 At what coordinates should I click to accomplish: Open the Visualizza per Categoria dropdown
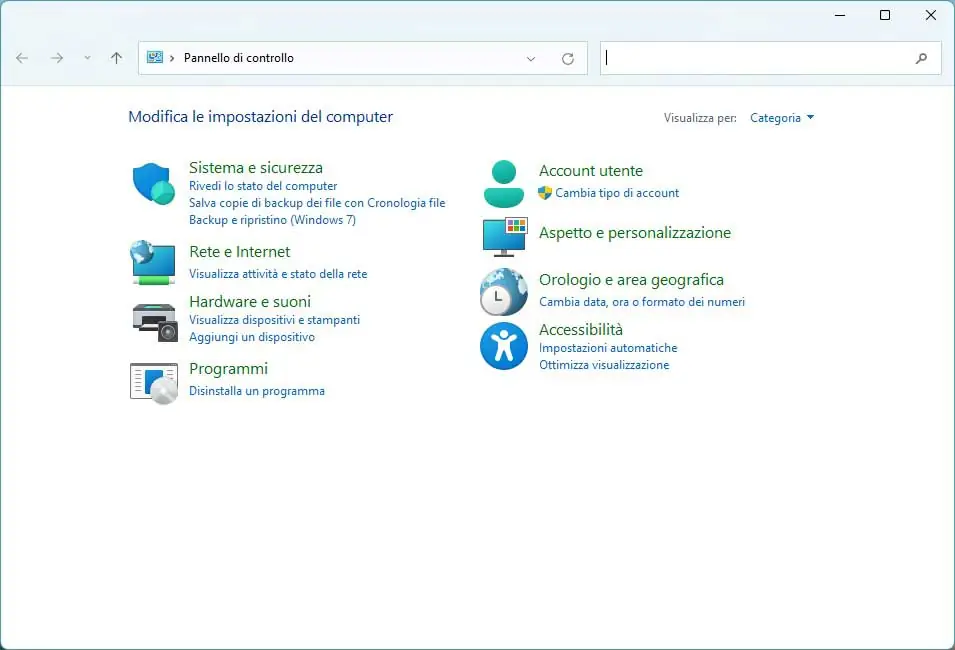pos(781,117)
